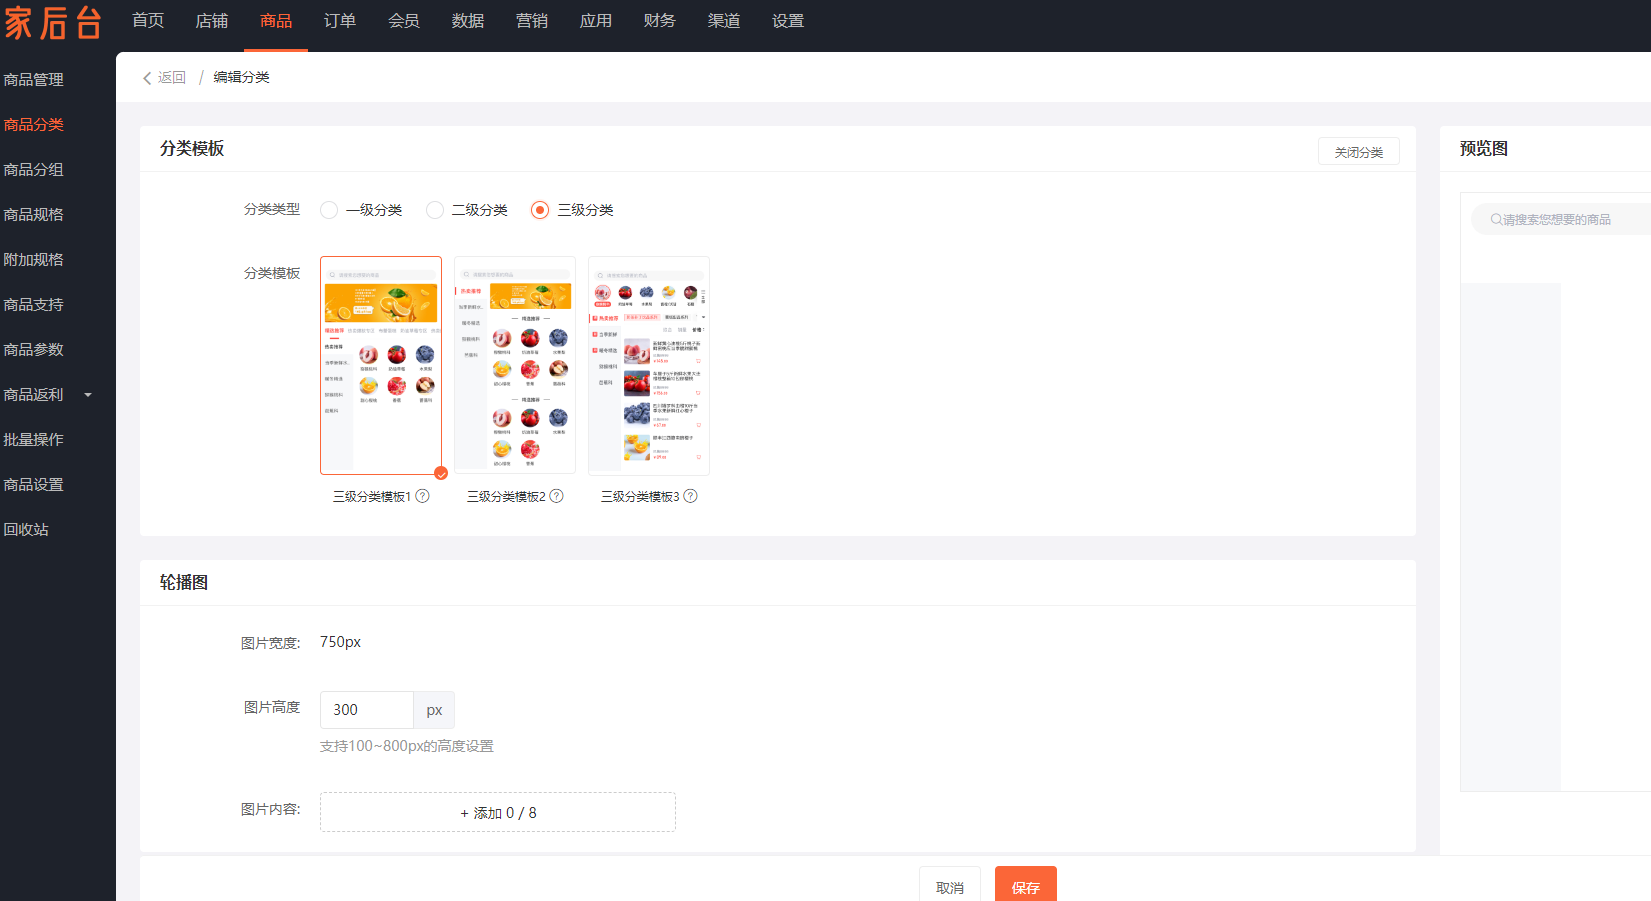Expand the 商品返利 sidebar submenu arrow
This screenshot has height=901, width=1651.
click(88, 395)
